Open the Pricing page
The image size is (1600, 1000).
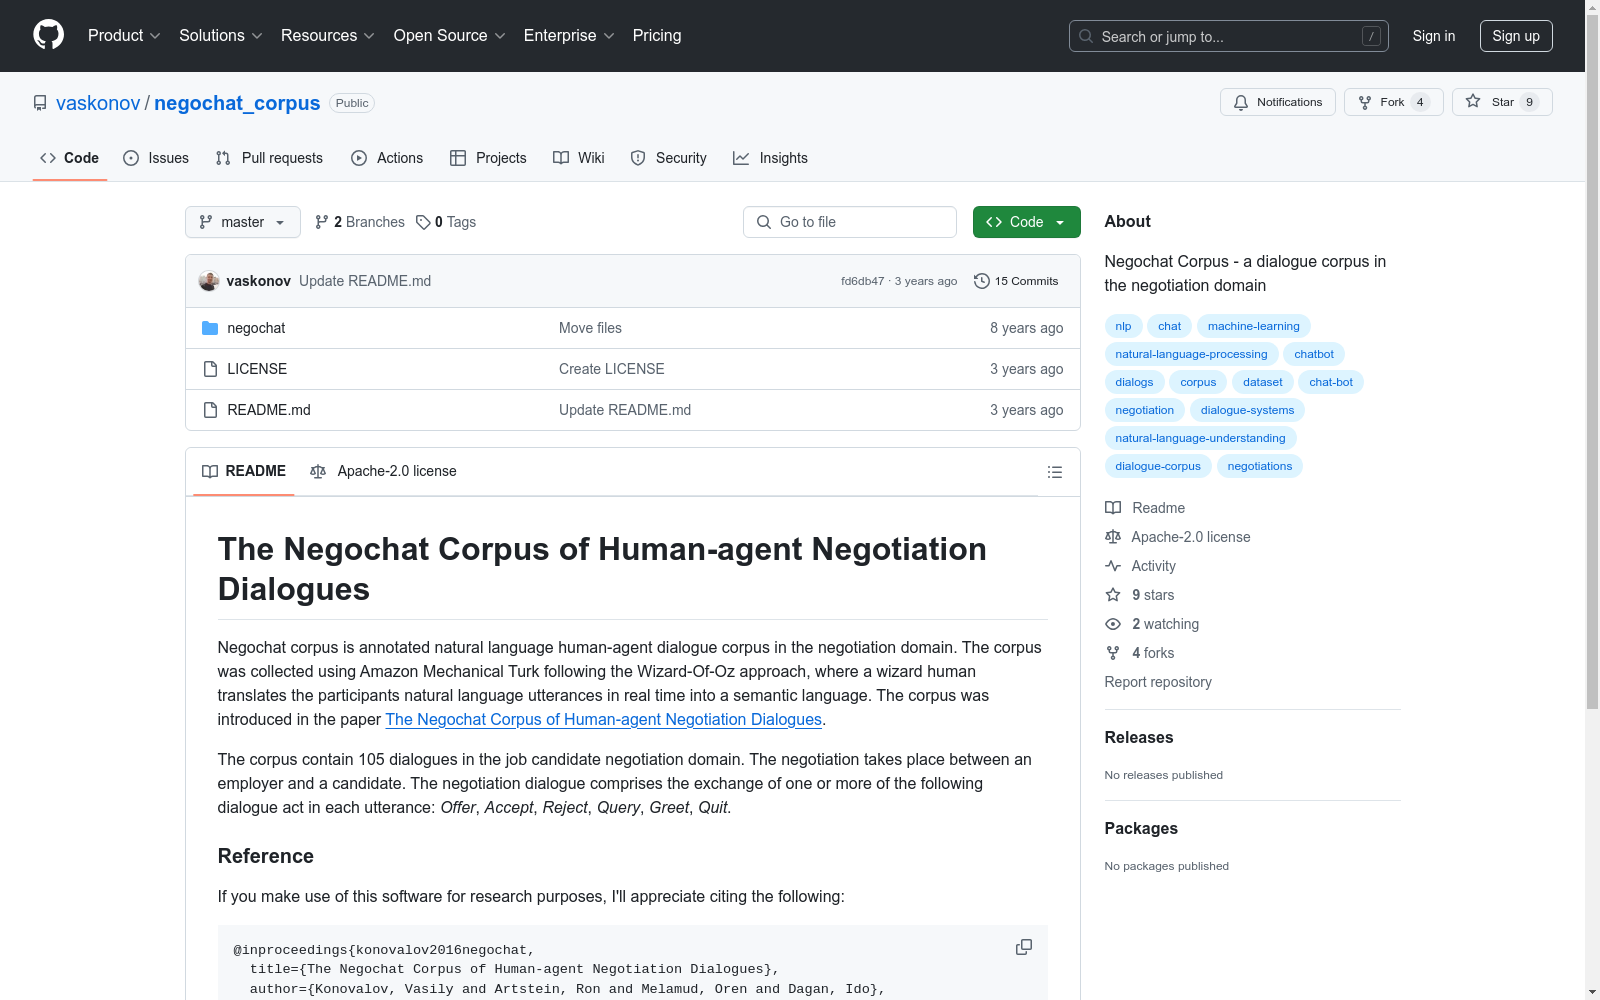click(657, 36)
